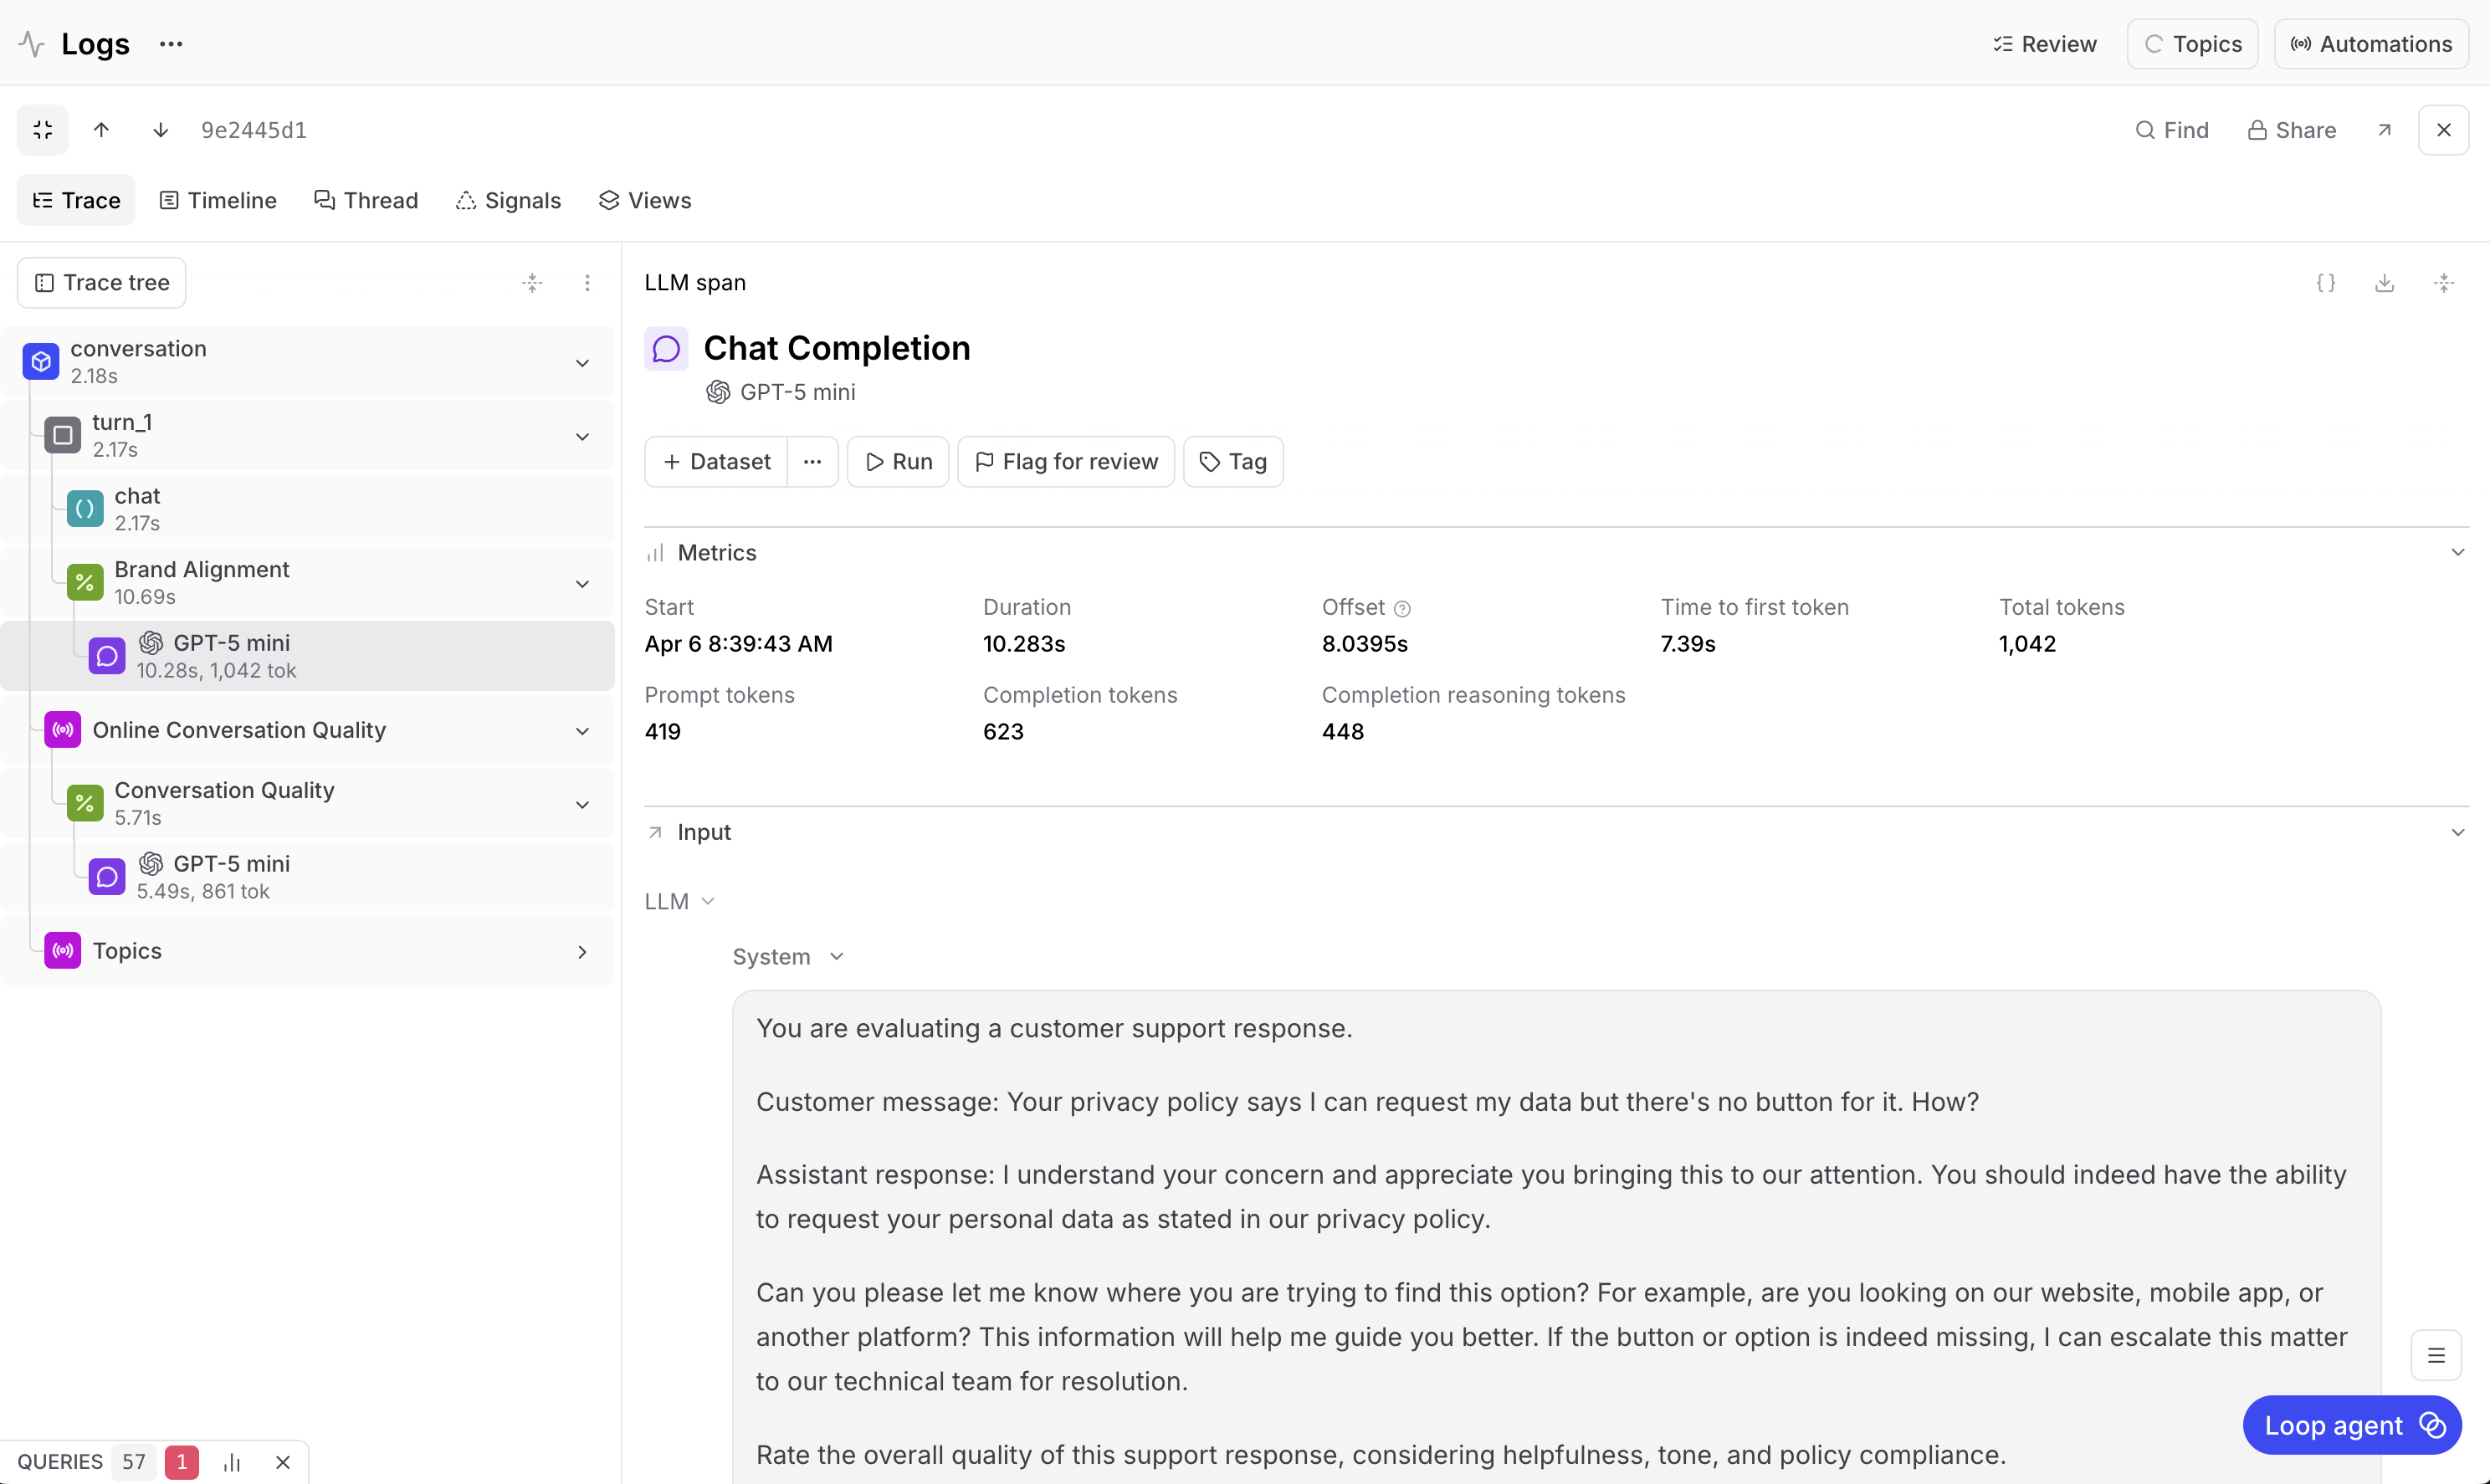Viewport: 2490px width, 1484px height.
Task: Expand the Topics span
Action: (x=582, y=952)
